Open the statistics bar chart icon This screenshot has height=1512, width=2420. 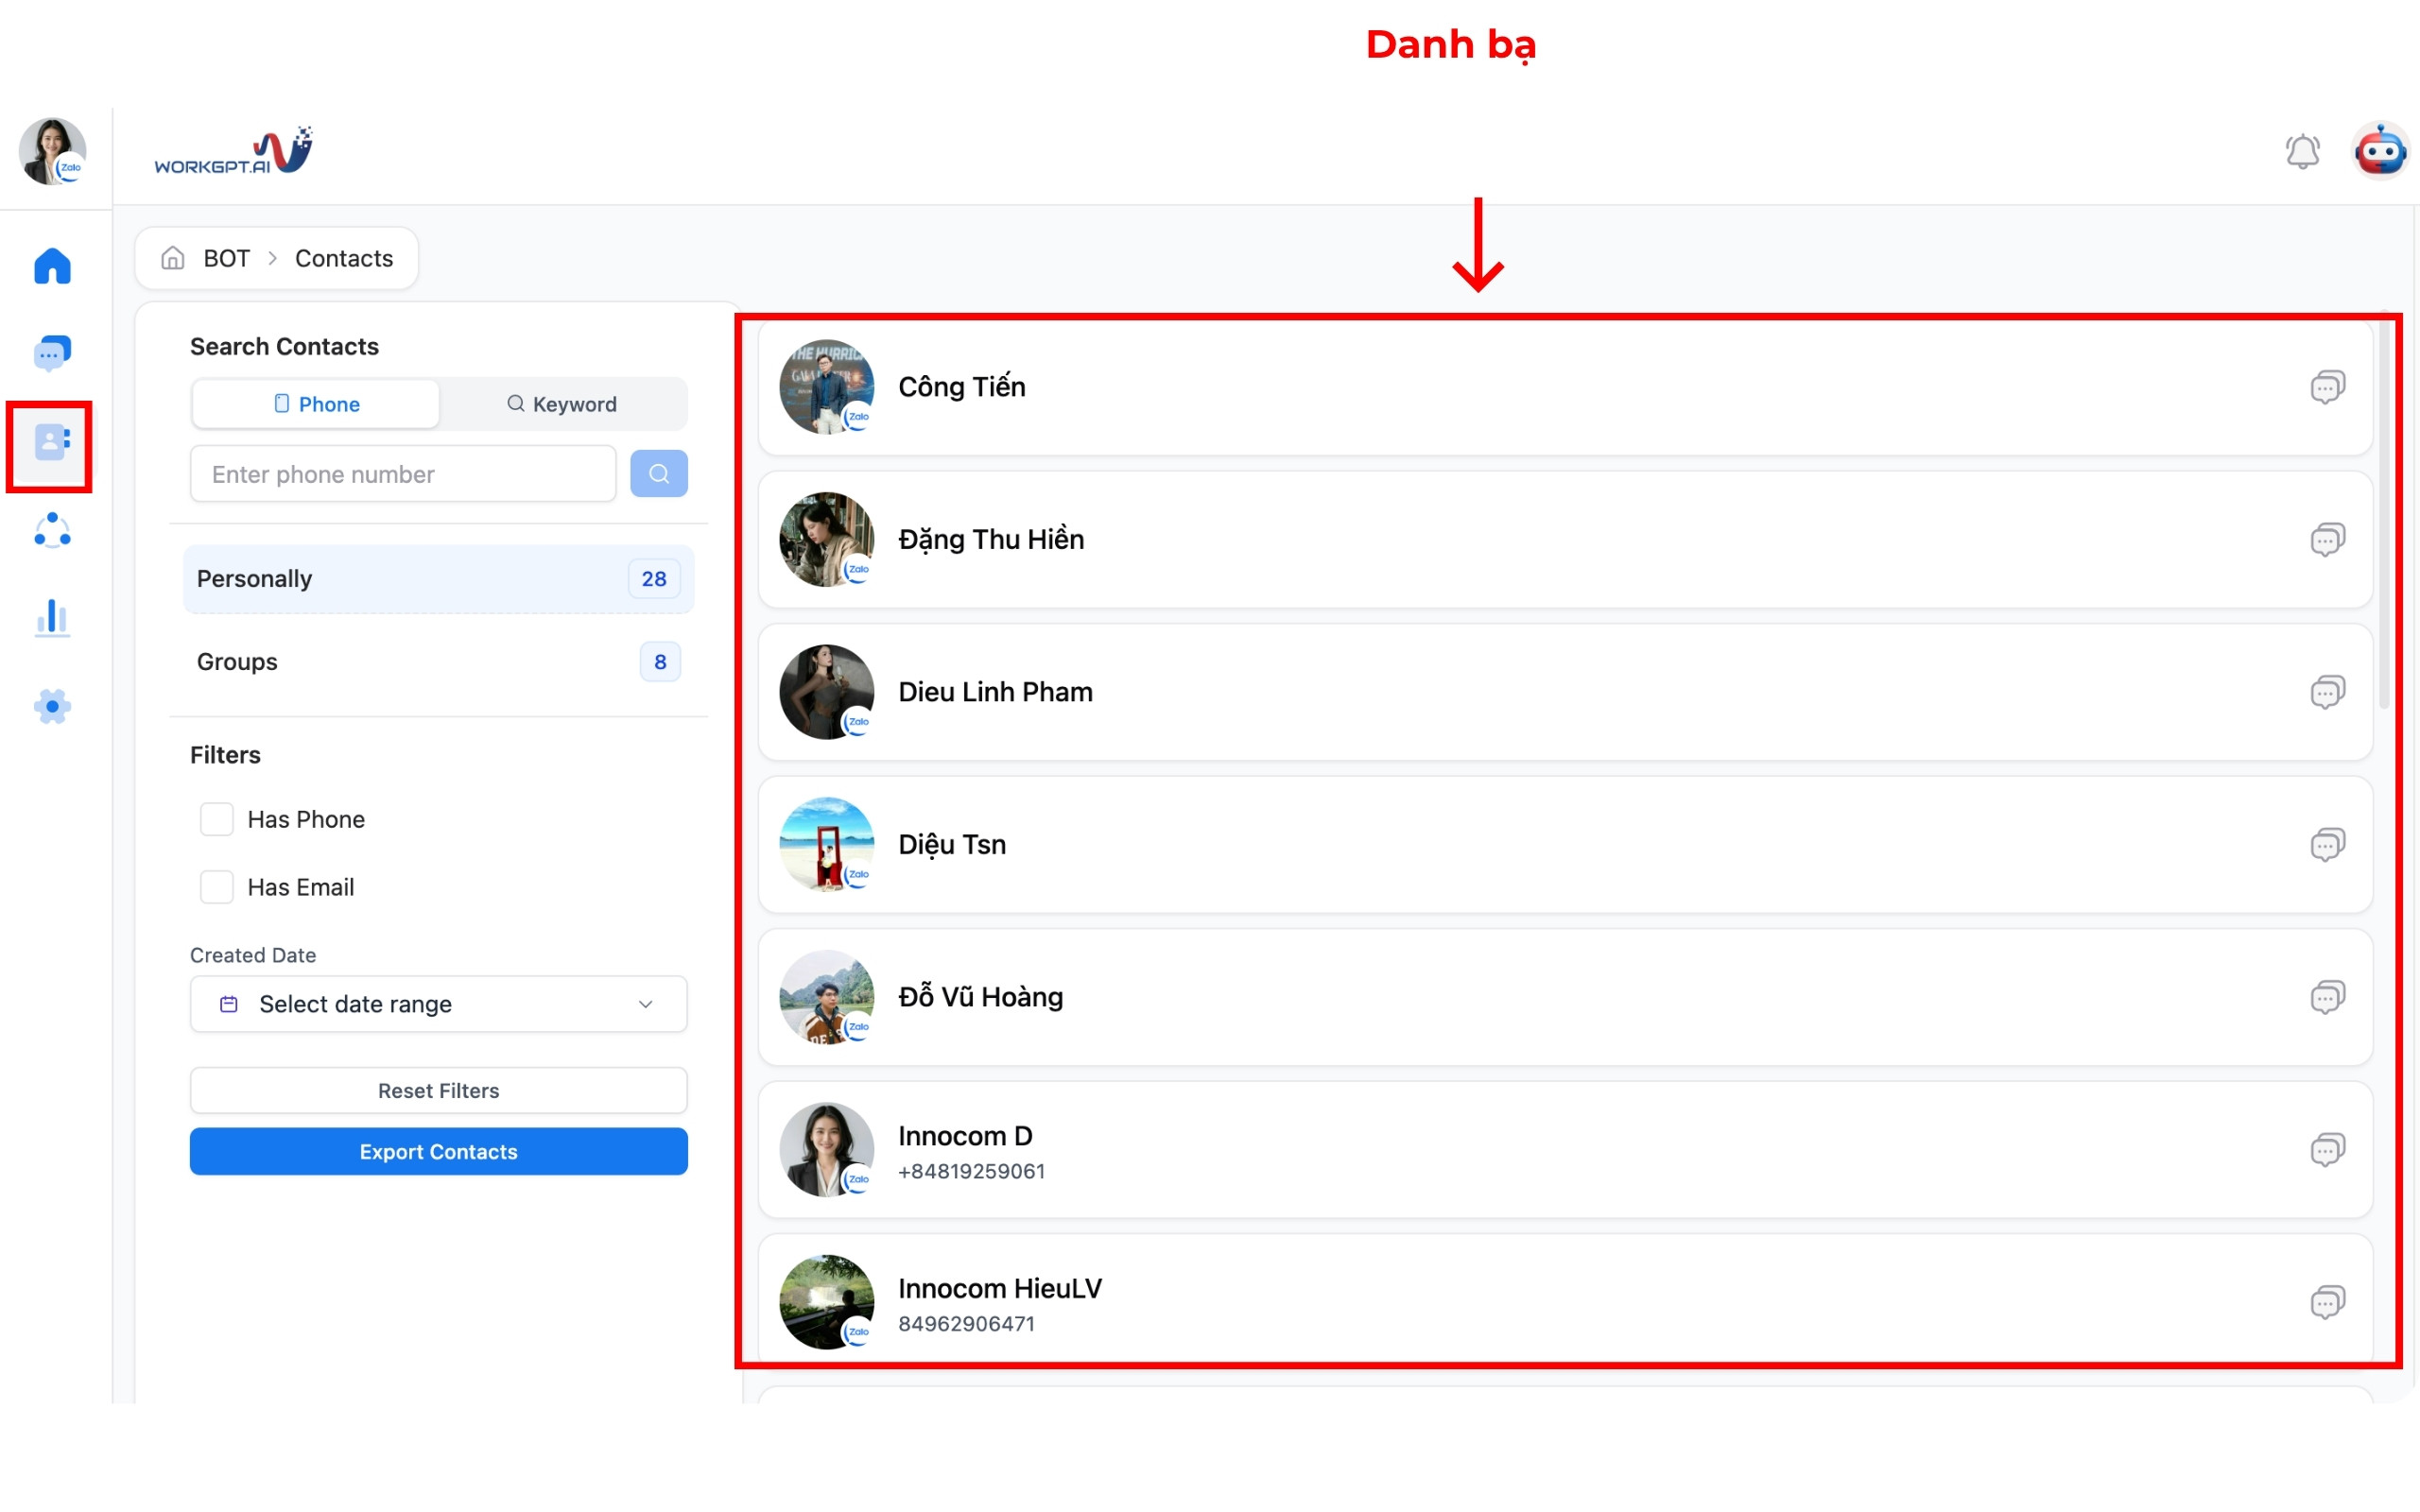52,618
